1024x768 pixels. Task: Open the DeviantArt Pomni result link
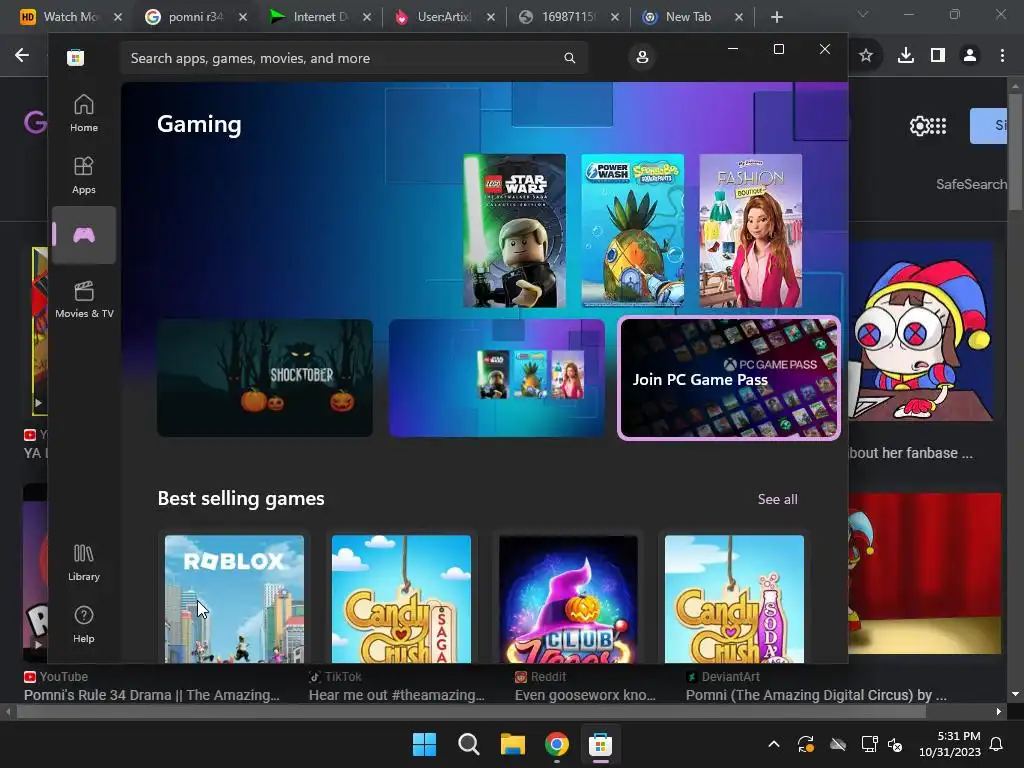tap(816, 695)
